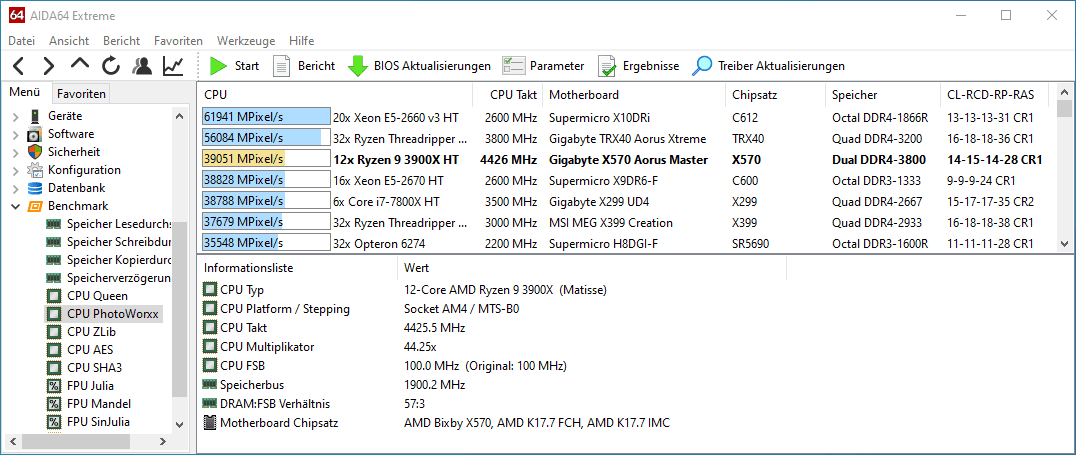Select the CPU Queen benchmark
This screenshot has height=455, width=1076.
[x=97, y=296]
